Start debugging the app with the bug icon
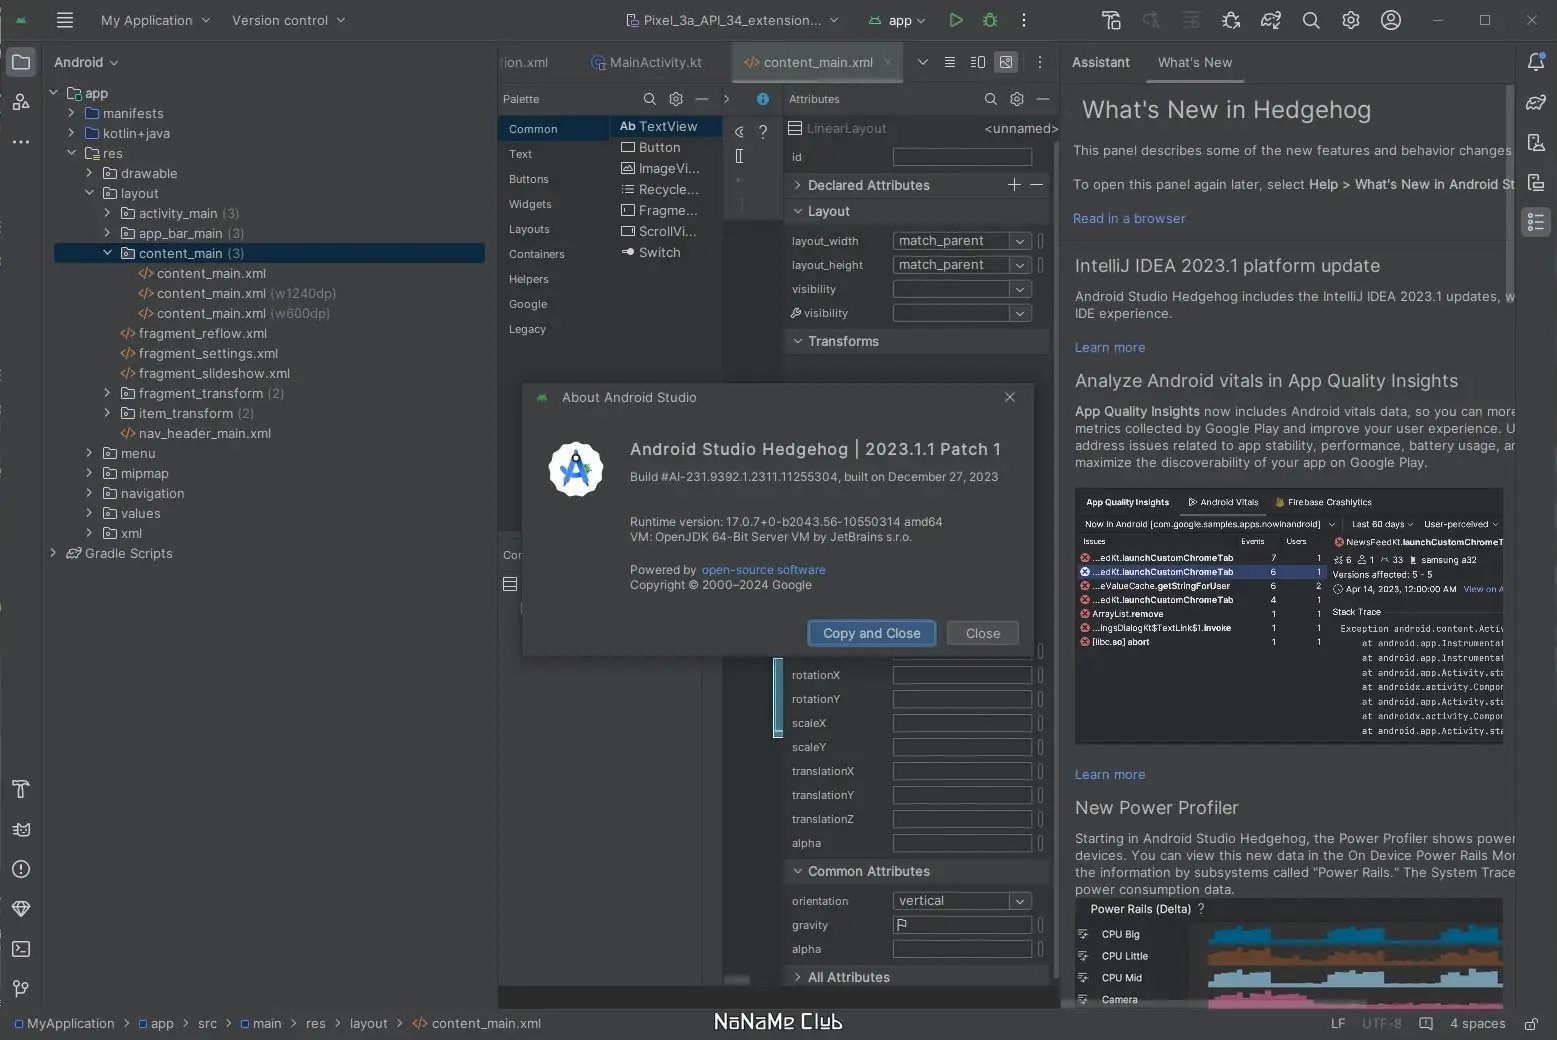The image size is (1557, 1040). point(990,20)
